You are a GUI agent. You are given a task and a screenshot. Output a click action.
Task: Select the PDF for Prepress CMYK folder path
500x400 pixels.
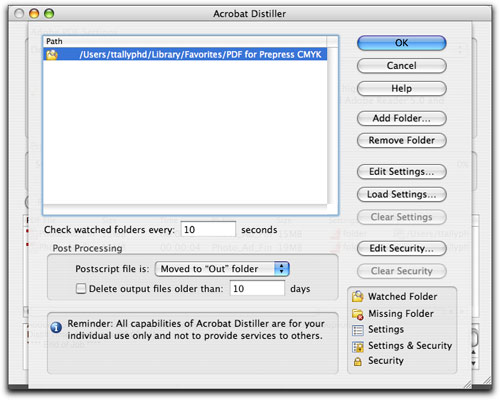pyautogui.click(x=185, y=54)
